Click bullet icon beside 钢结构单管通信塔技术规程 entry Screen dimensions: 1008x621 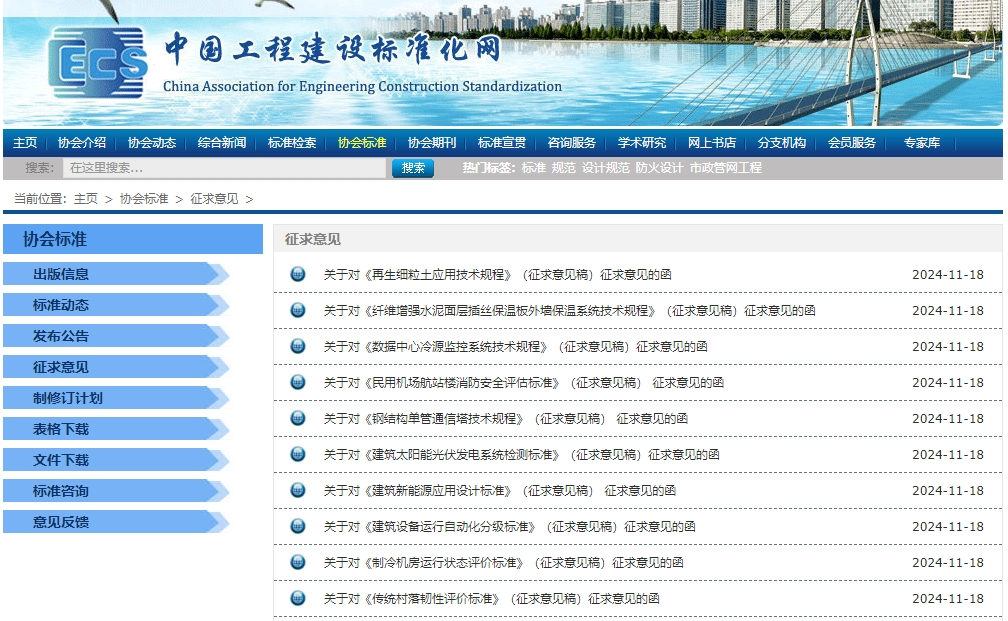pos(297,418)
